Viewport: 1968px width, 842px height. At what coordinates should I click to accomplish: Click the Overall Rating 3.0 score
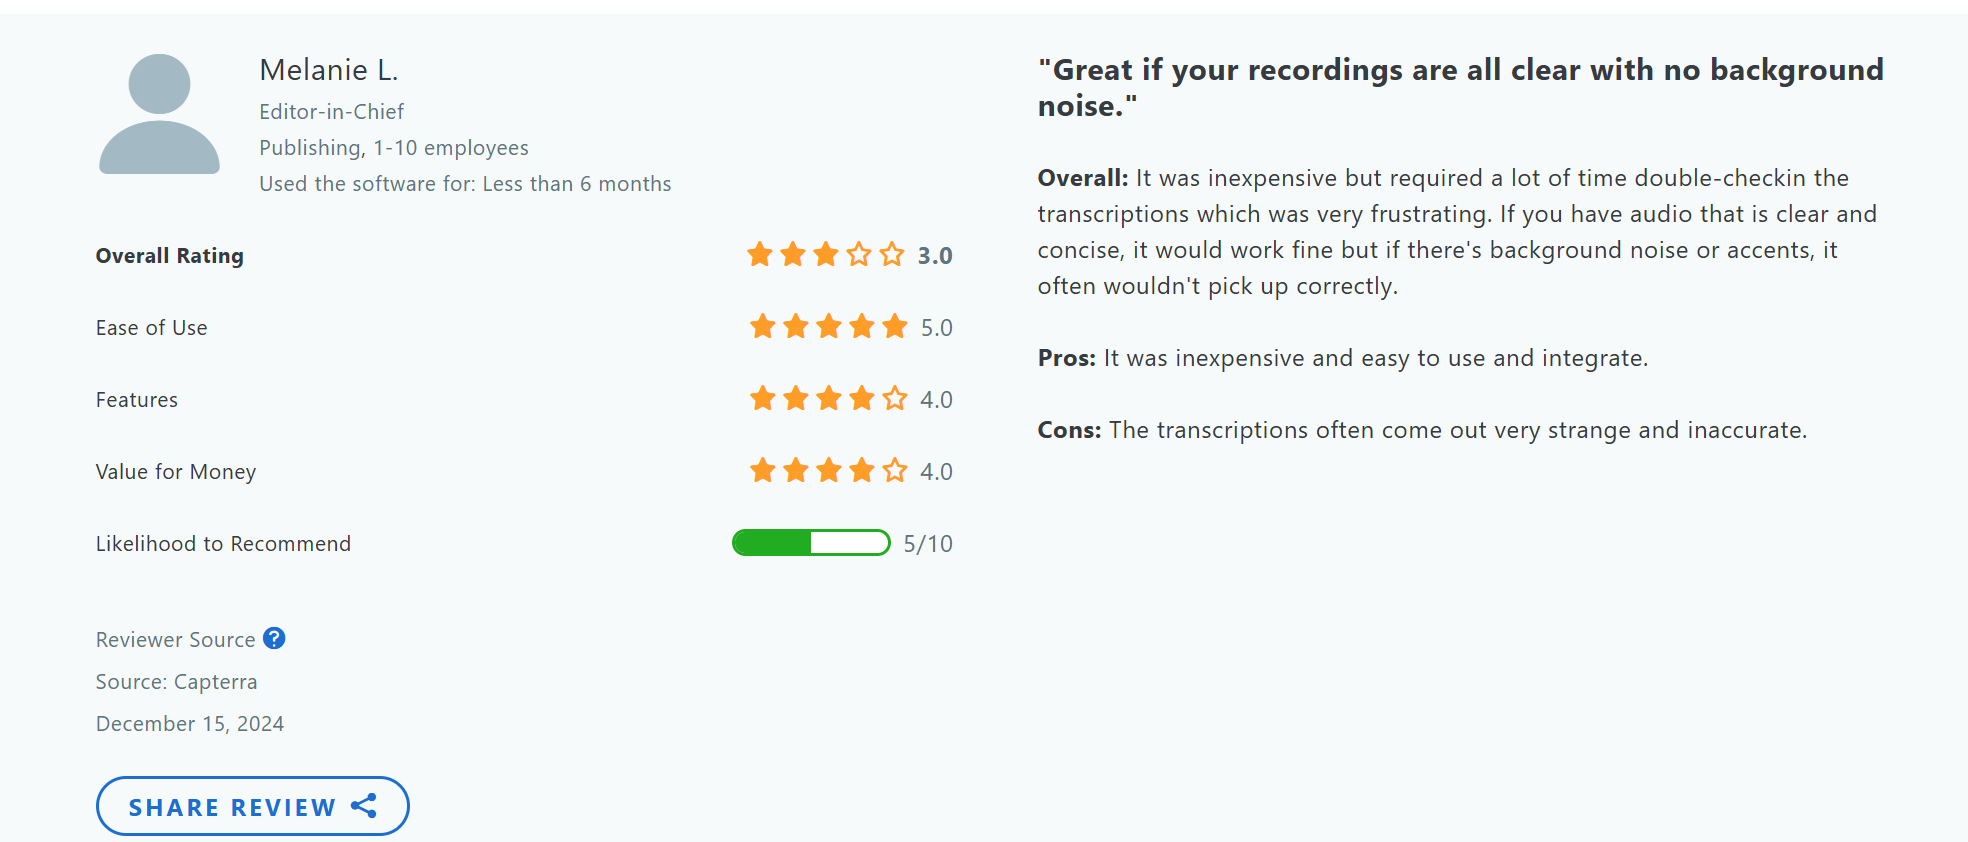click(x=935, y=256)
